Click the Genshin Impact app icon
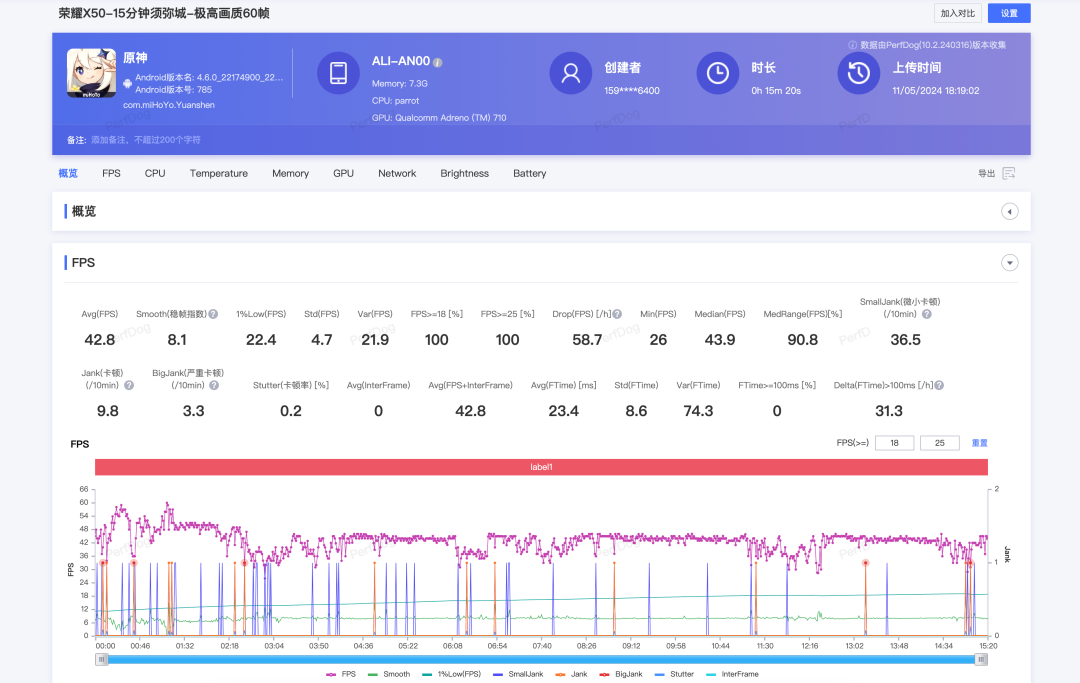Image resolution: width=1080 pixels, height=683 pixels. [x=91, y=73]
